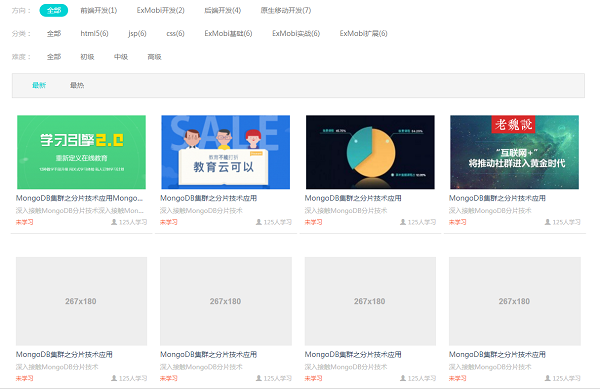Choose the jsp(6) category

[137, 34]
